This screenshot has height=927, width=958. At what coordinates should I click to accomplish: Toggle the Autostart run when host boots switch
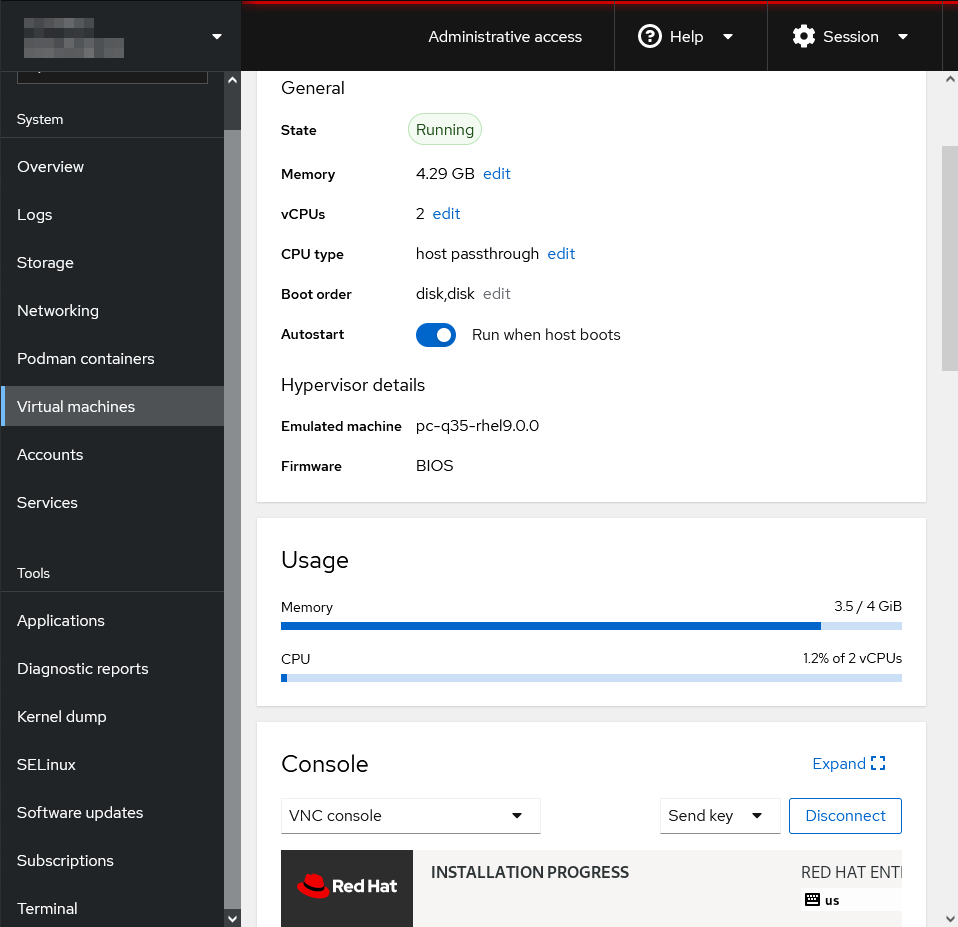coord(436,335)
